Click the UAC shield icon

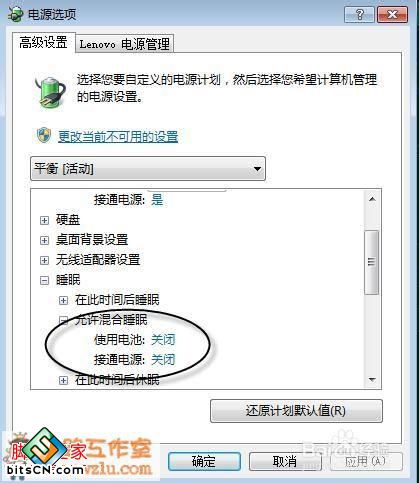(x=44, y=135)
